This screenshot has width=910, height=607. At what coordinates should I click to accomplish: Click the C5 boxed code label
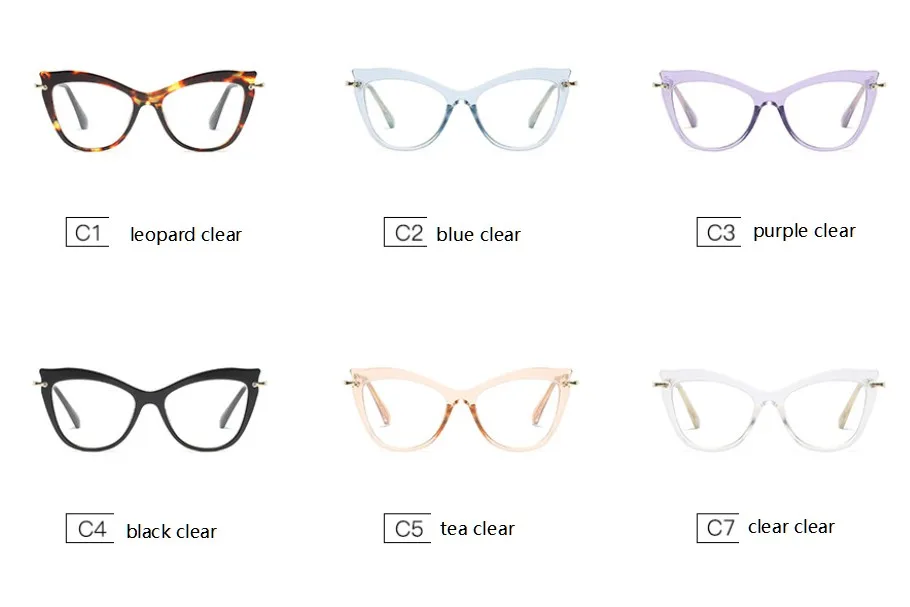point(407,528)
